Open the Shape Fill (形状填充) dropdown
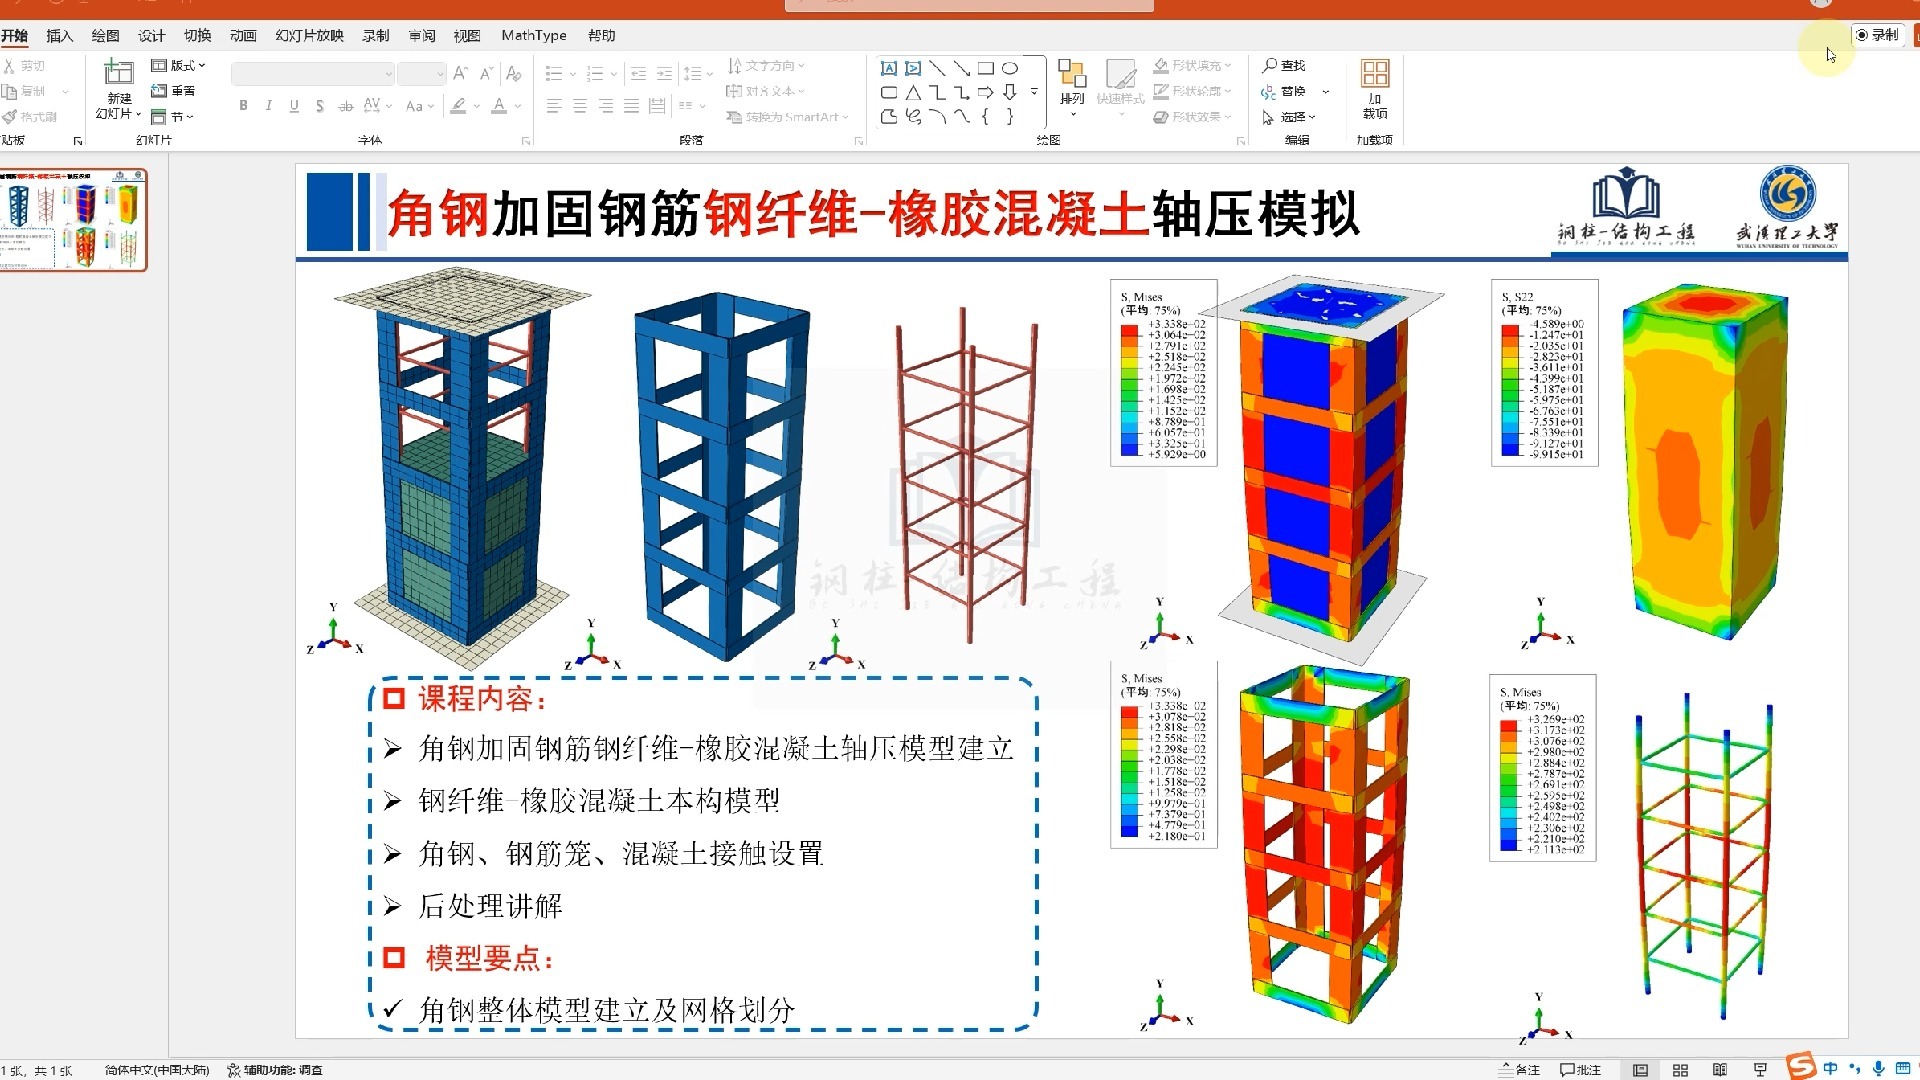The width and height of the screenshot is (1920, 1080). coord(1195,65)
